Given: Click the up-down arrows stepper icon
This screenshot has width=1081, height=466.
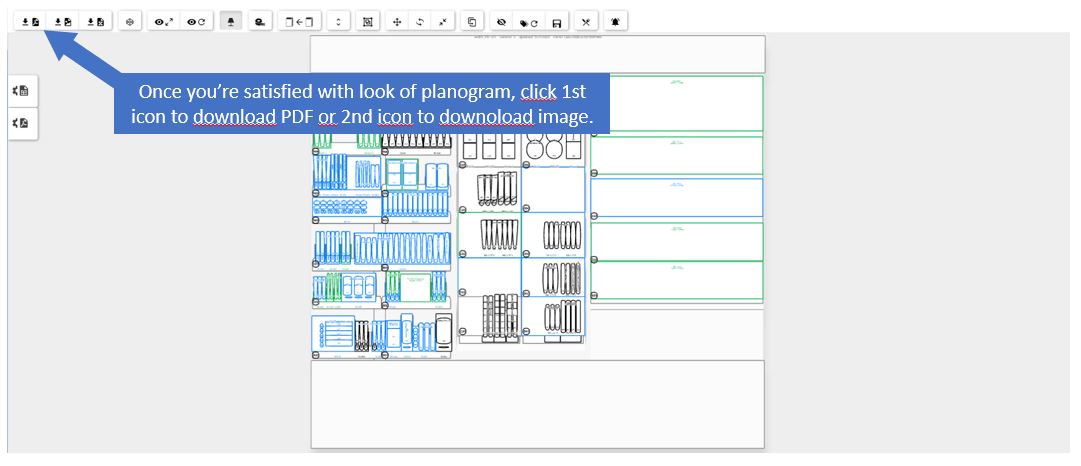Looking at the screenshot, I should coord(339,21).
